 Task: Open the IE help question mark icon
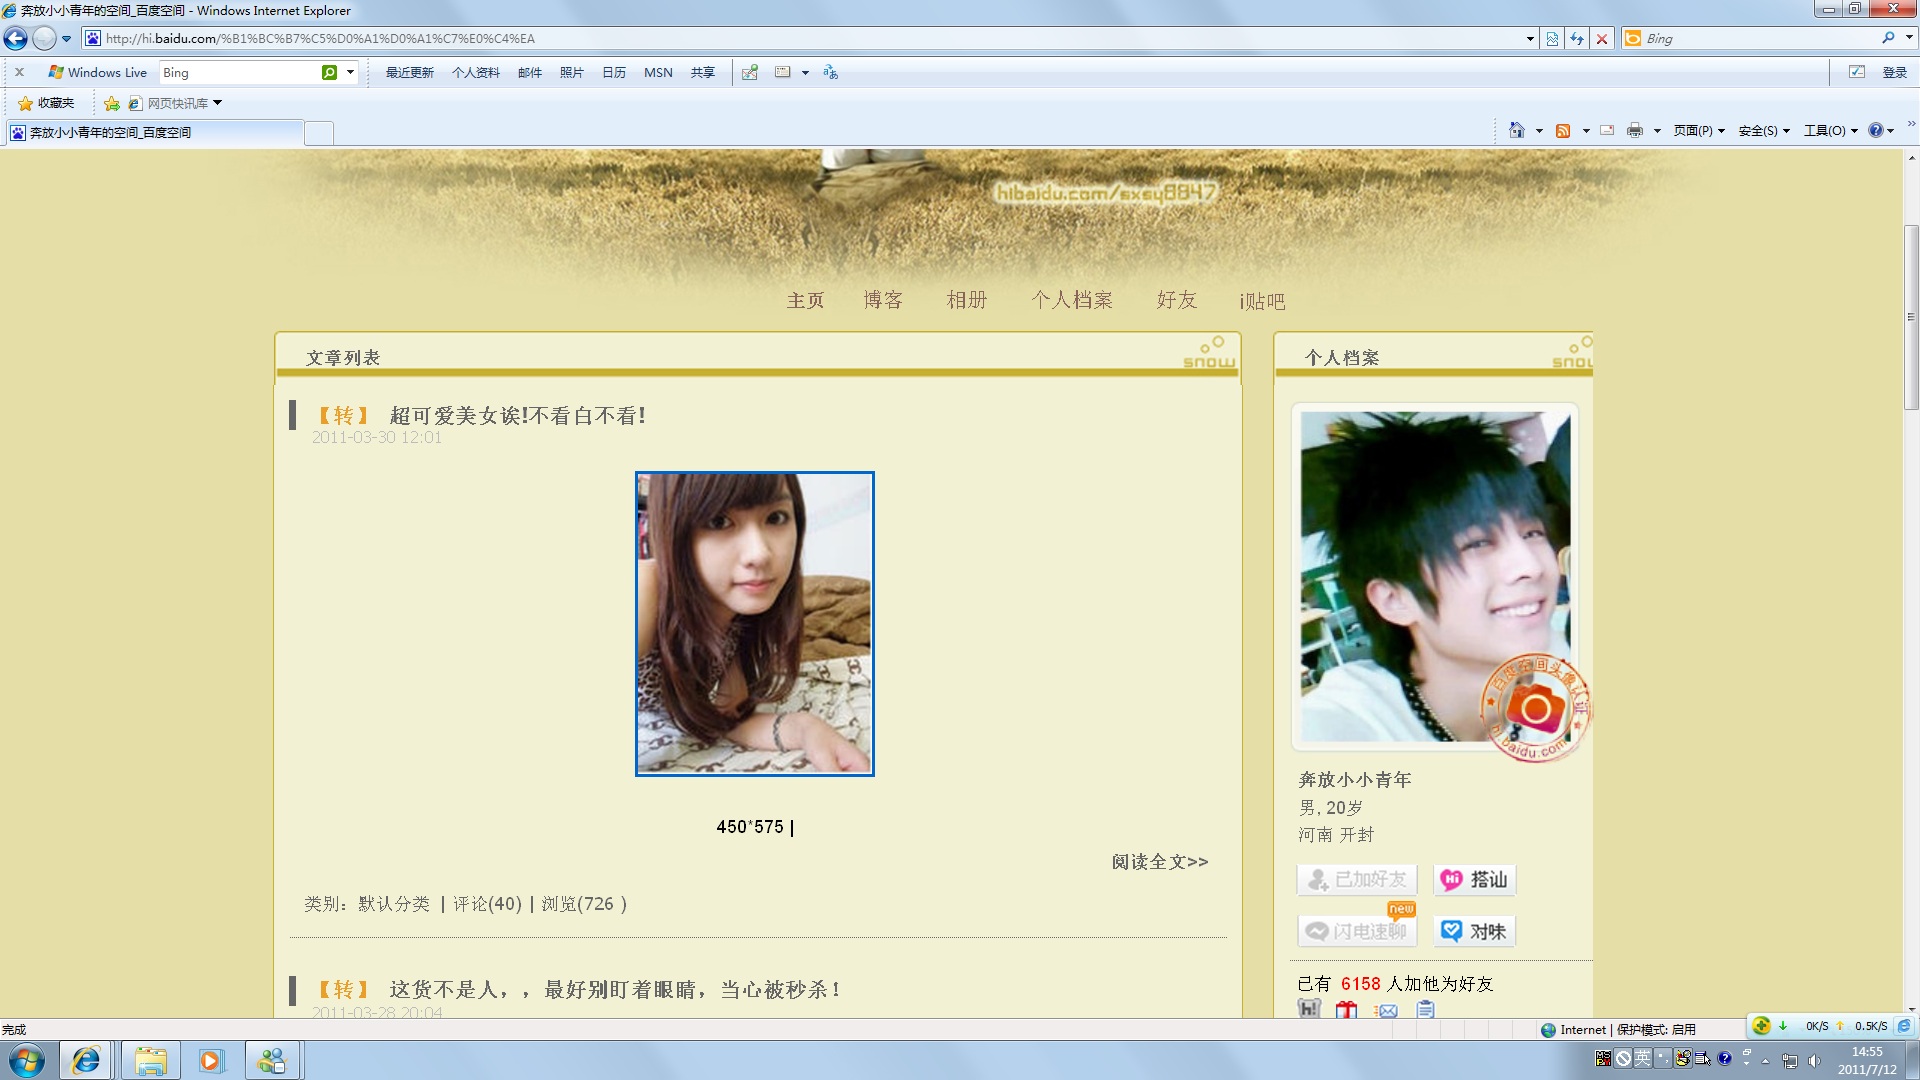click(x=1876, y=131)
